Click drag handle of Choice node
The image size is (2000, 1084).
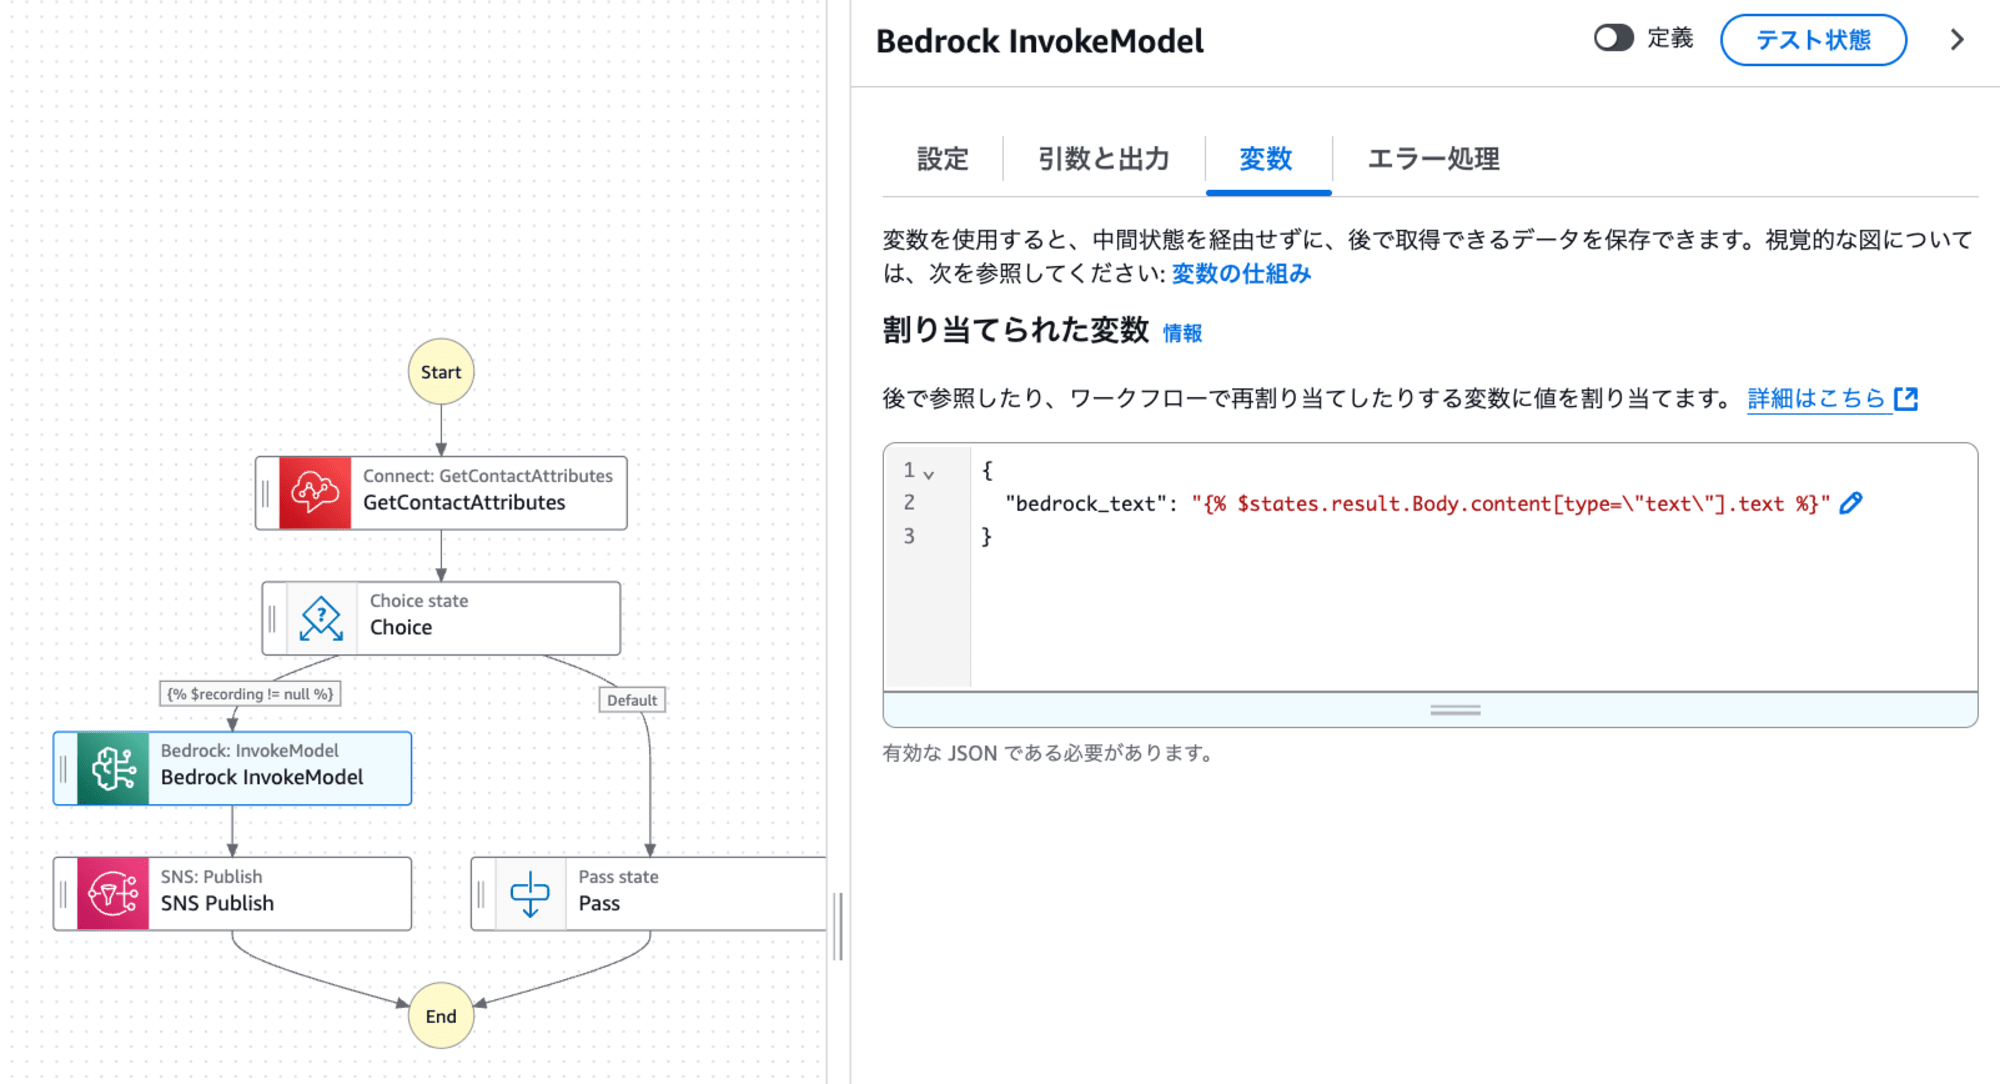[x=272, y=619]
